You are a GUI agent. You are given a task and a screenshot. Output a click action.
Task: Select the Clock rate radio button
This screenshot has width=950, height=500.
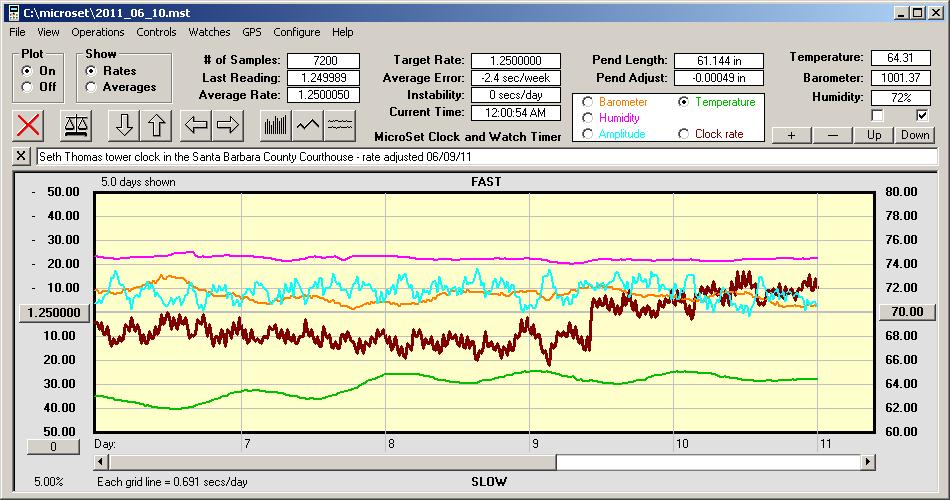click(x=683, y=134)
